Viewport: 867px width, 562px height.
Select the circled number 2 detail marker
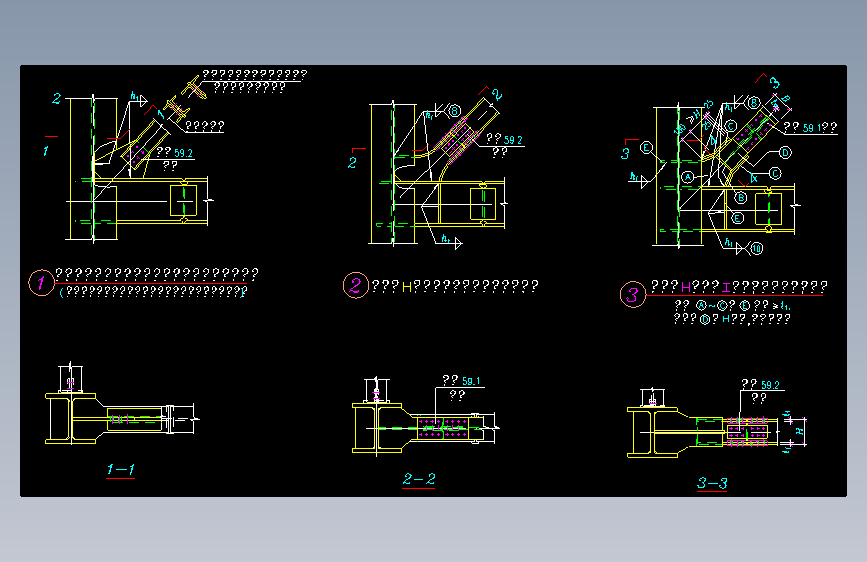356,285
